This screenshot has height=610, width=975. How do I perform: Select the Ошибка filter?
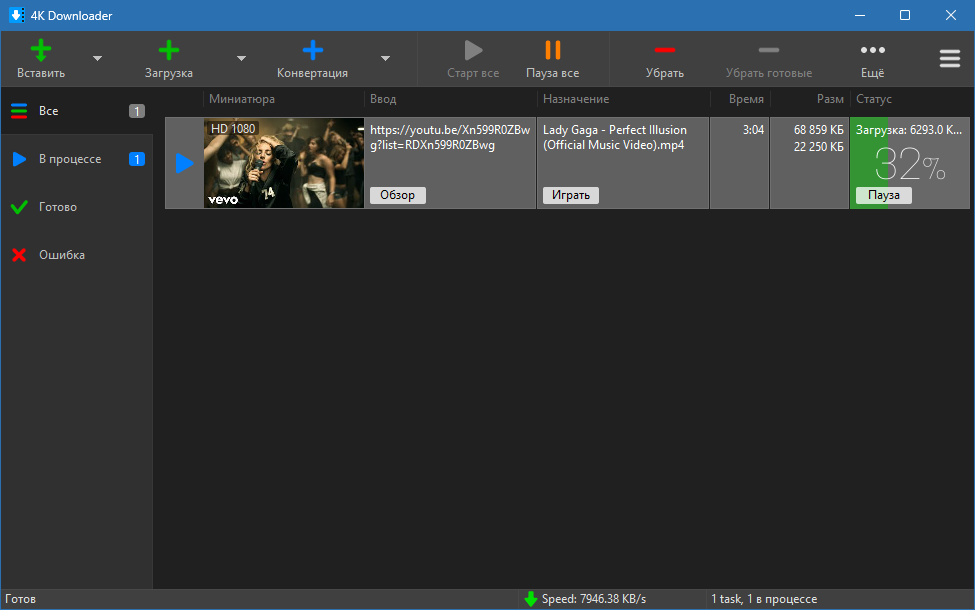tap(76, 255)
